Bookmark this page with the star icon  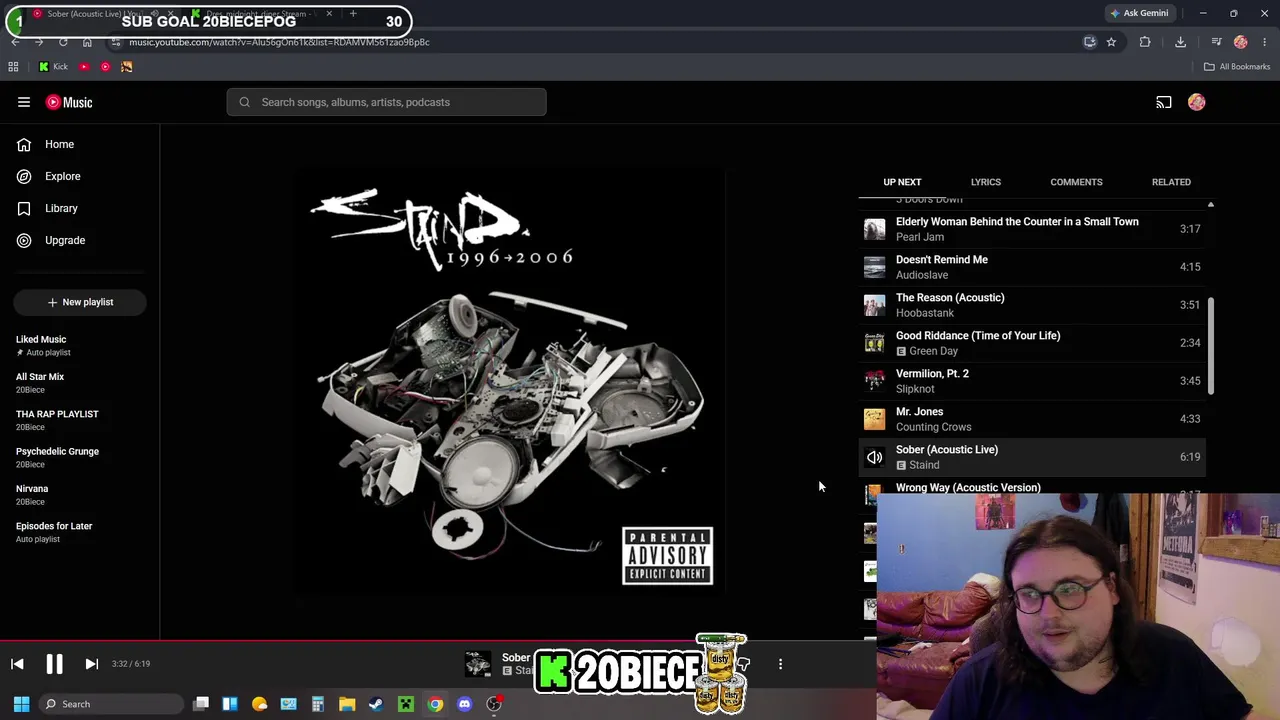point(1111,42)
